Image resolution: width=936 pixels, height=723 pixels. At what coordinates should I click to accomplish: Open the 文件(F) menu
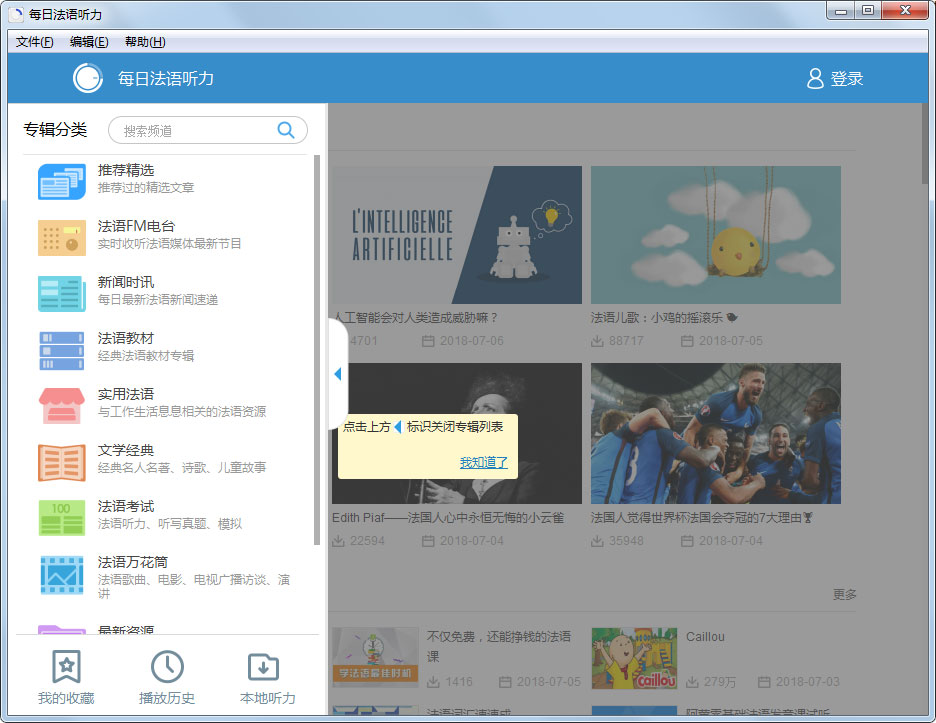[x=35, y=42]
